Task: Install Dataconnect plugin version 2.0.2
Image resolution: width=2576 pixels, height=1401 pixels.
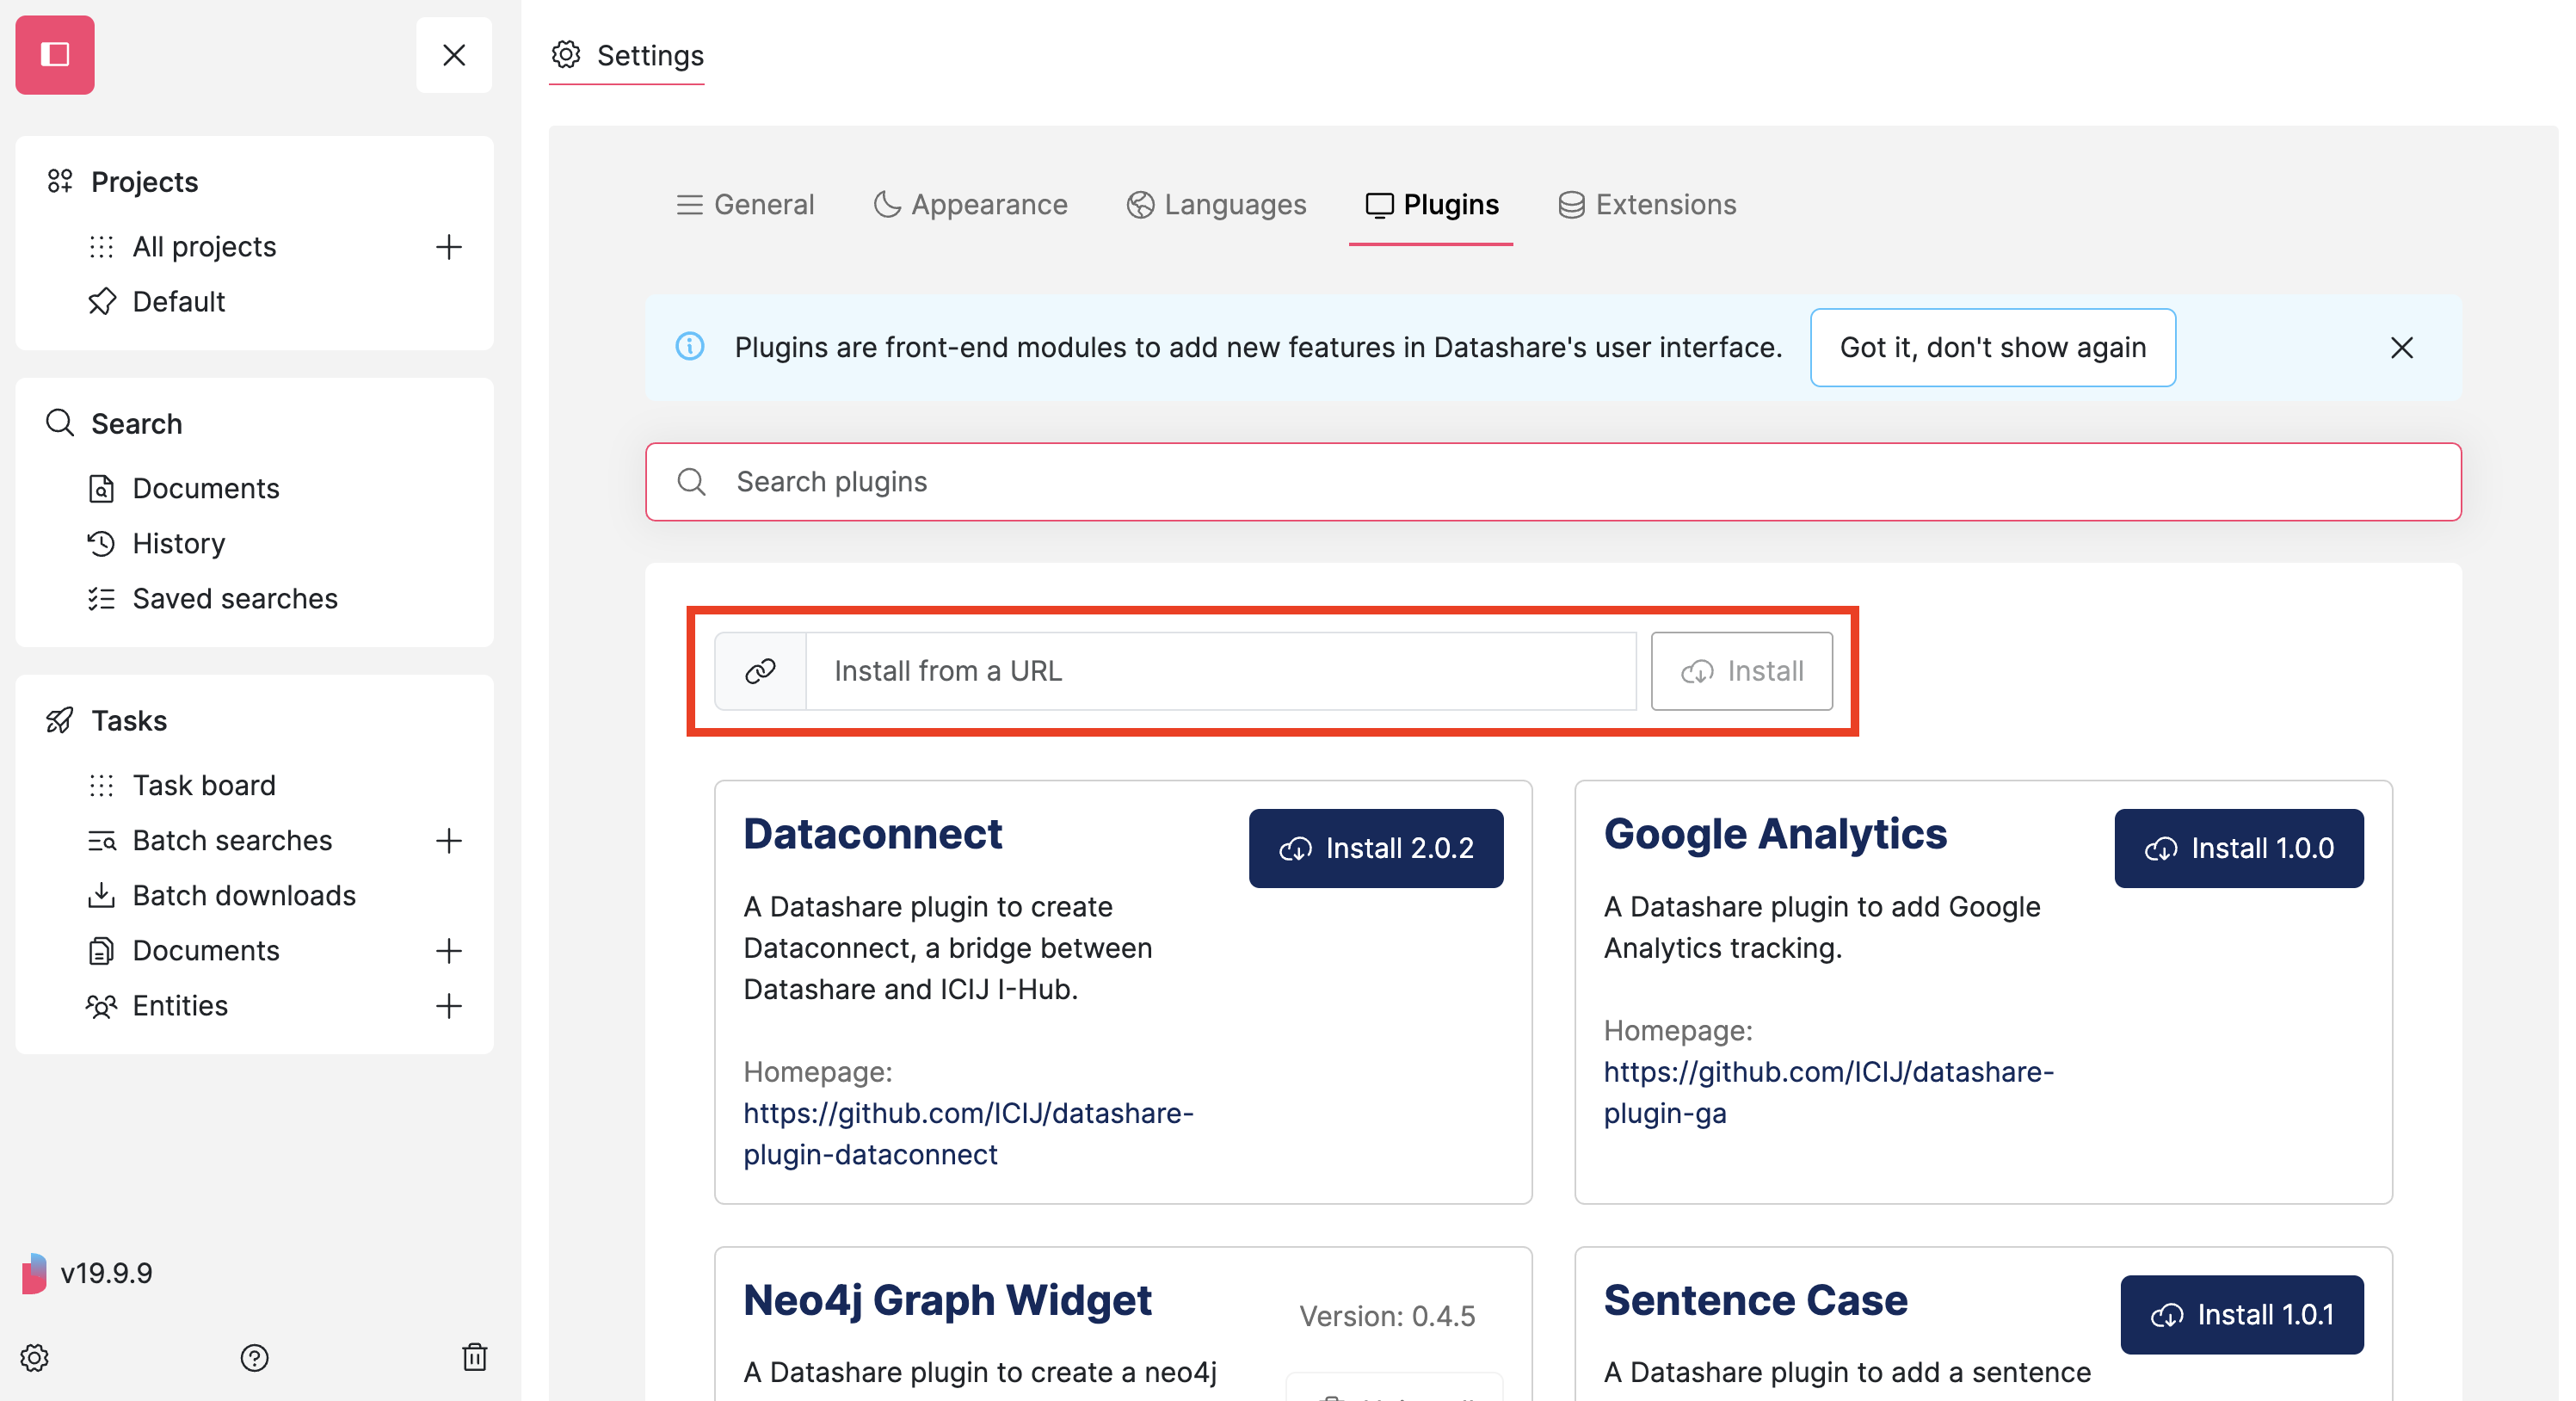Action: (1375, 848)
